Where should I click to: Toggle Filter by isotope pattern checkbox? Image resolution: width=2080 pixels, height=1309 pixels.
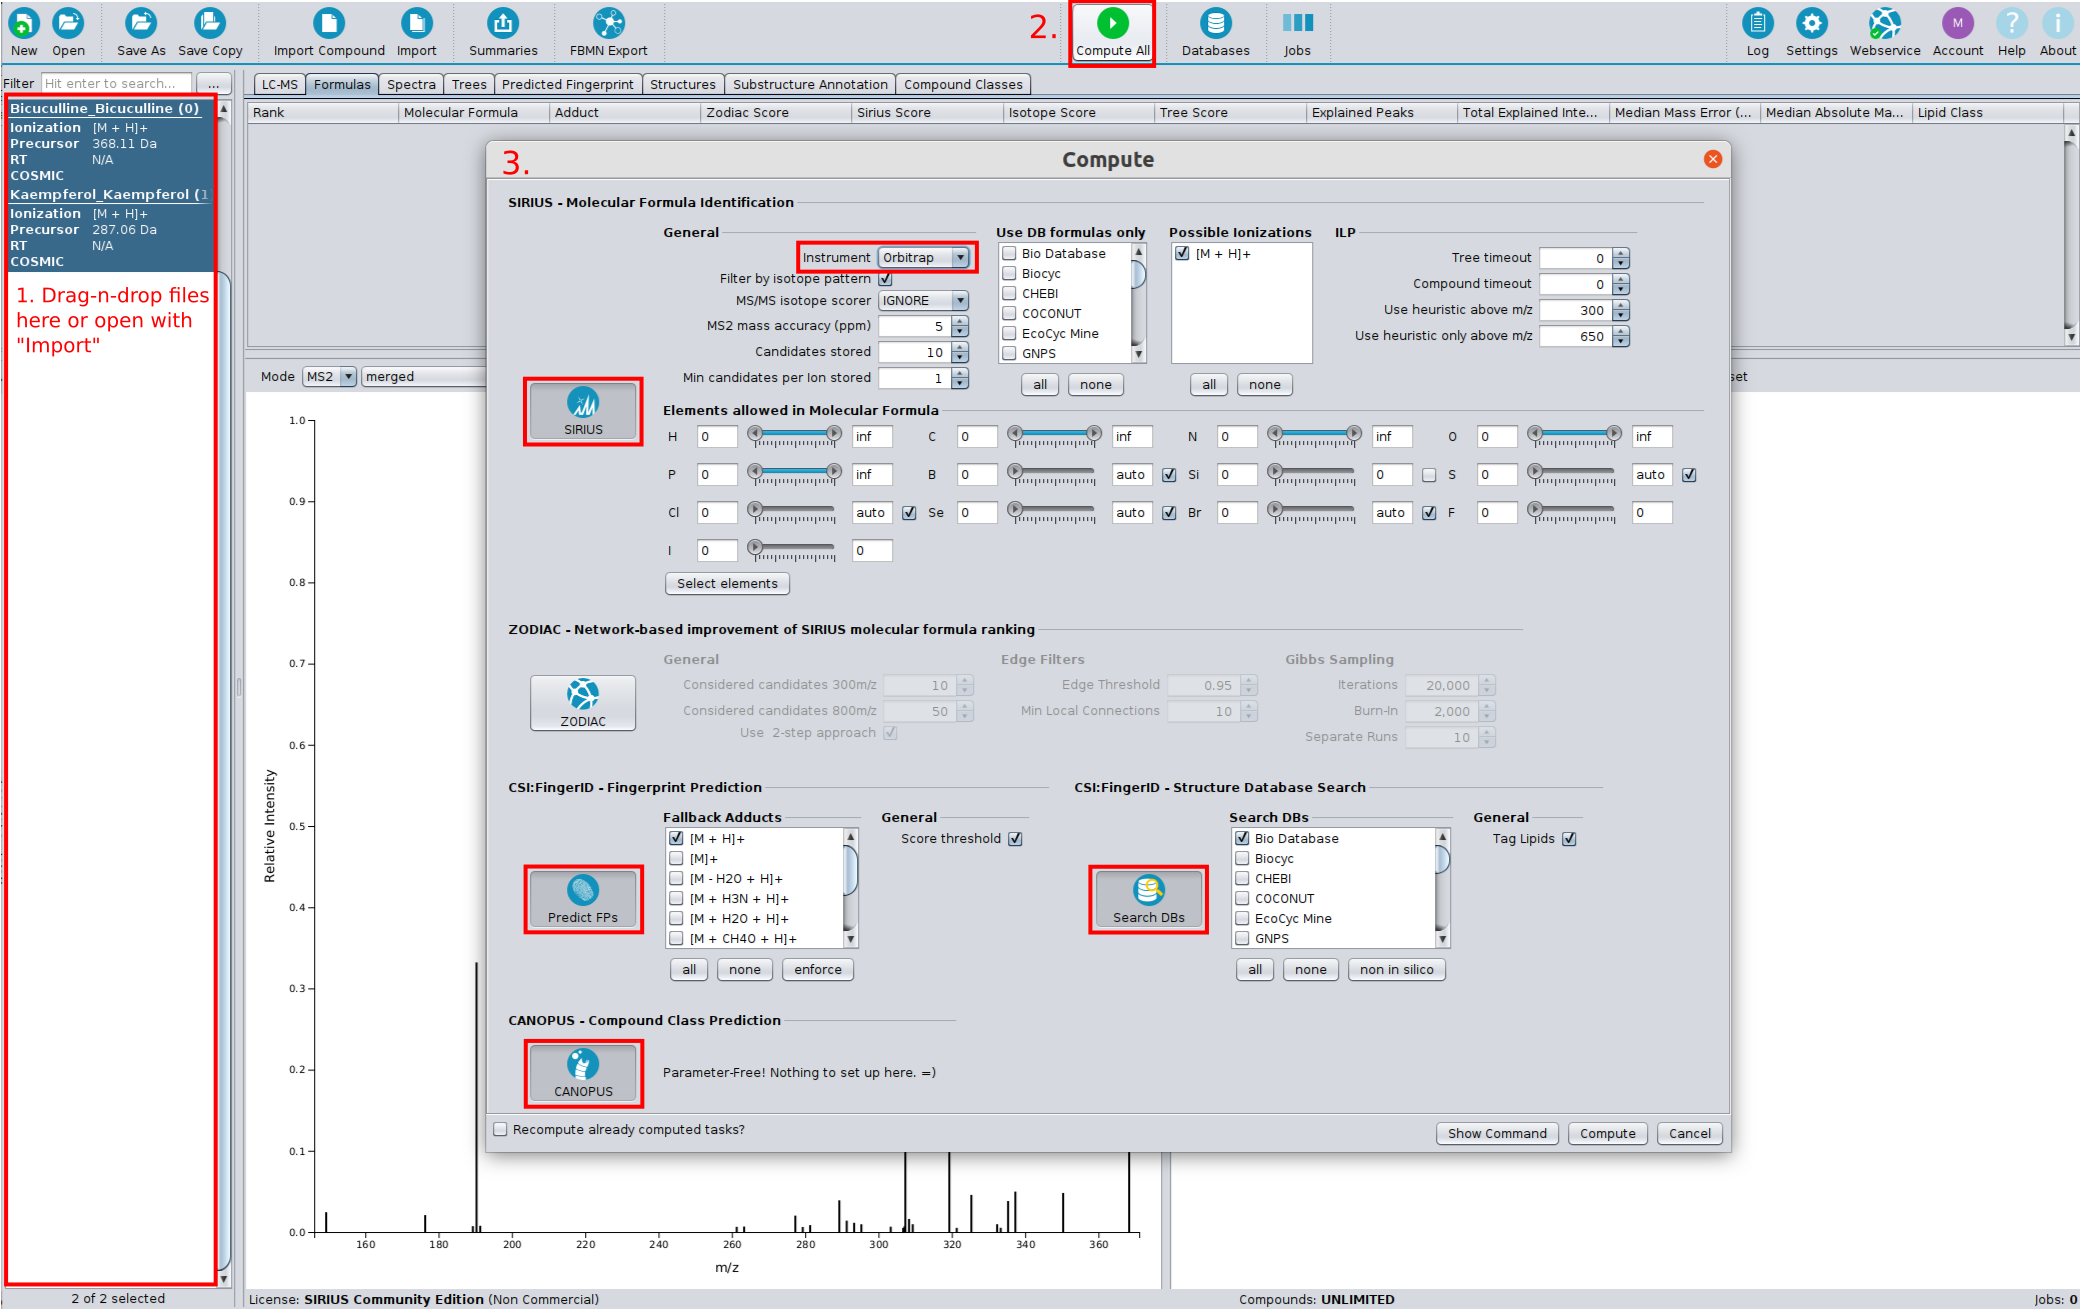[x=885, y=279]
